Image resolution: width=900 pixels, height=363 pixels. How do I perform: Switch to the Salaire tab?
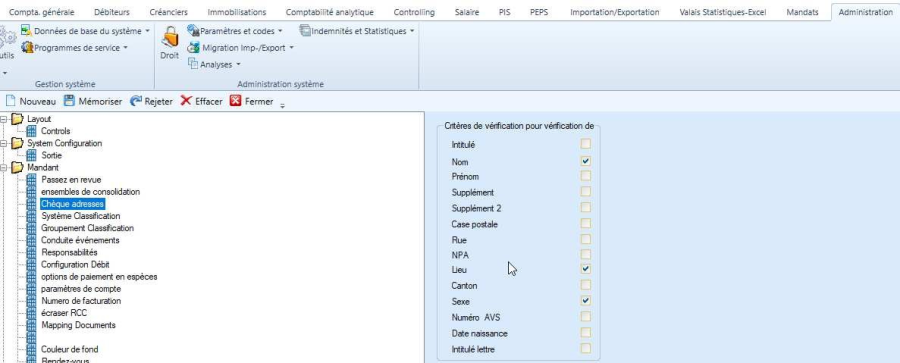click(x=467, y=12)
